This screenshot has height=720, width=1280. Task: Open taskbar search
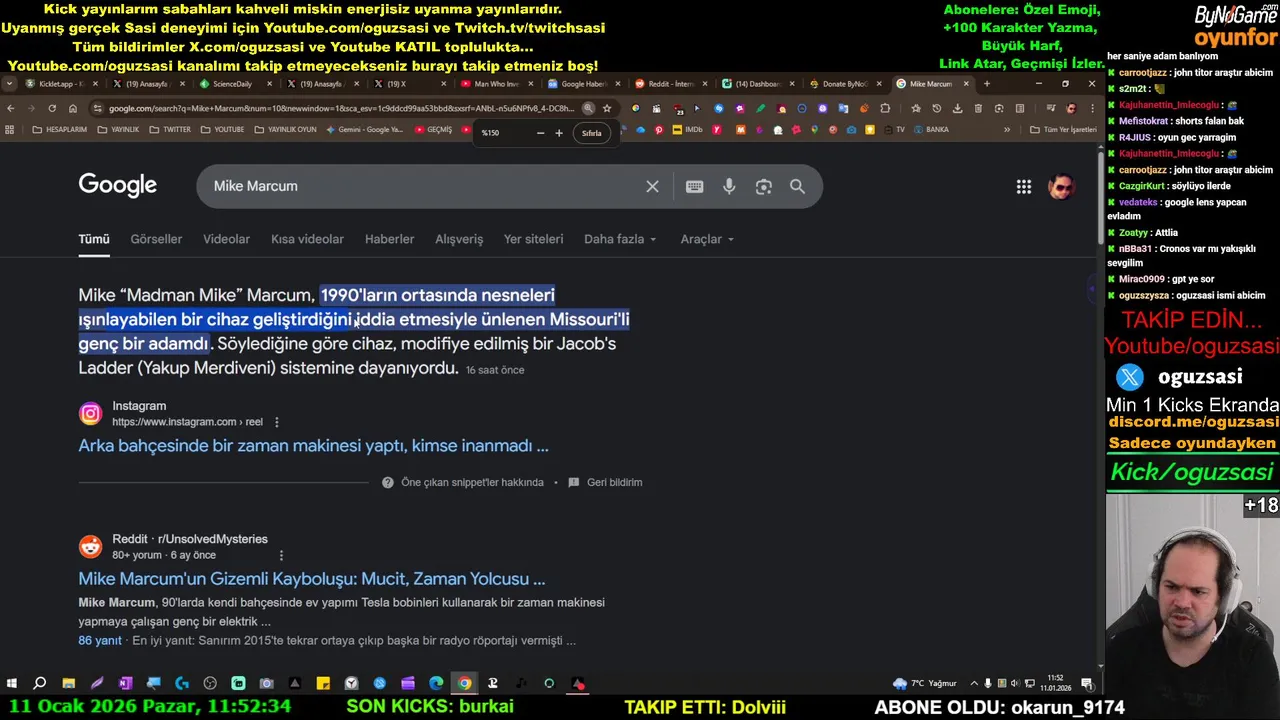(40, 684)
